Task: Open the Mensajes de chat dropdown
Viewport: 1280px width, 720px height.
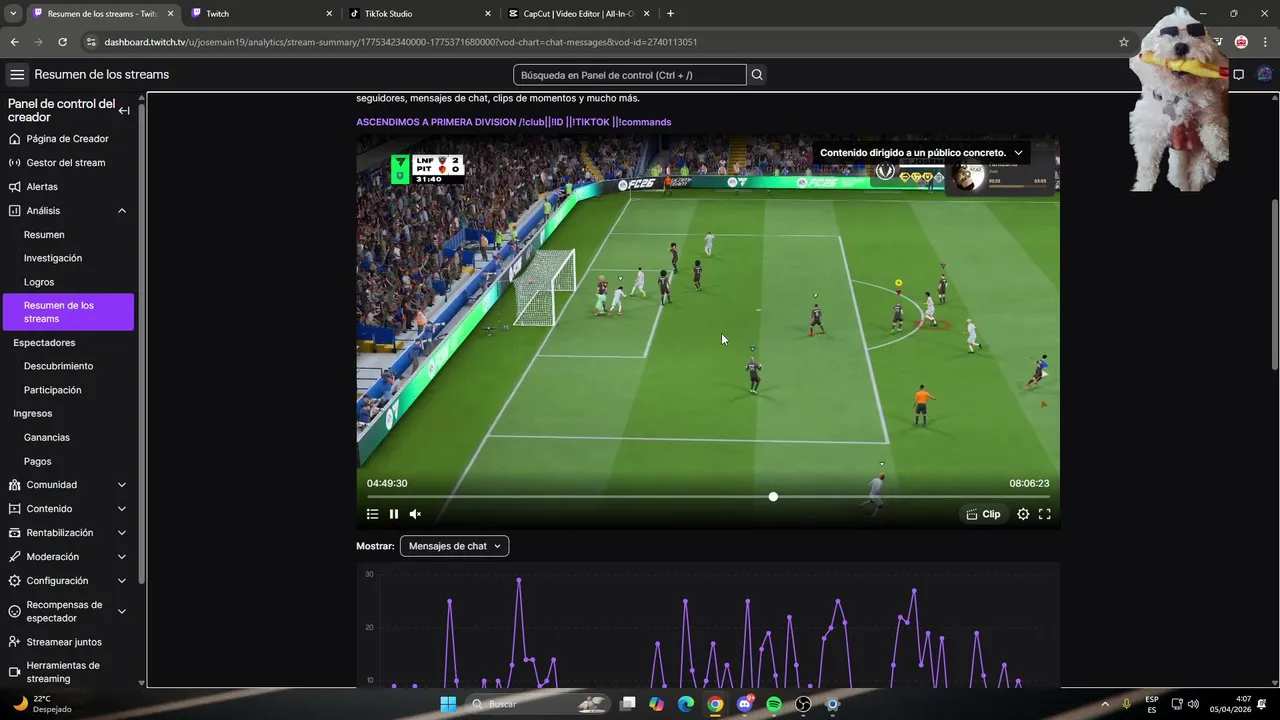Action: pos(454,546)
